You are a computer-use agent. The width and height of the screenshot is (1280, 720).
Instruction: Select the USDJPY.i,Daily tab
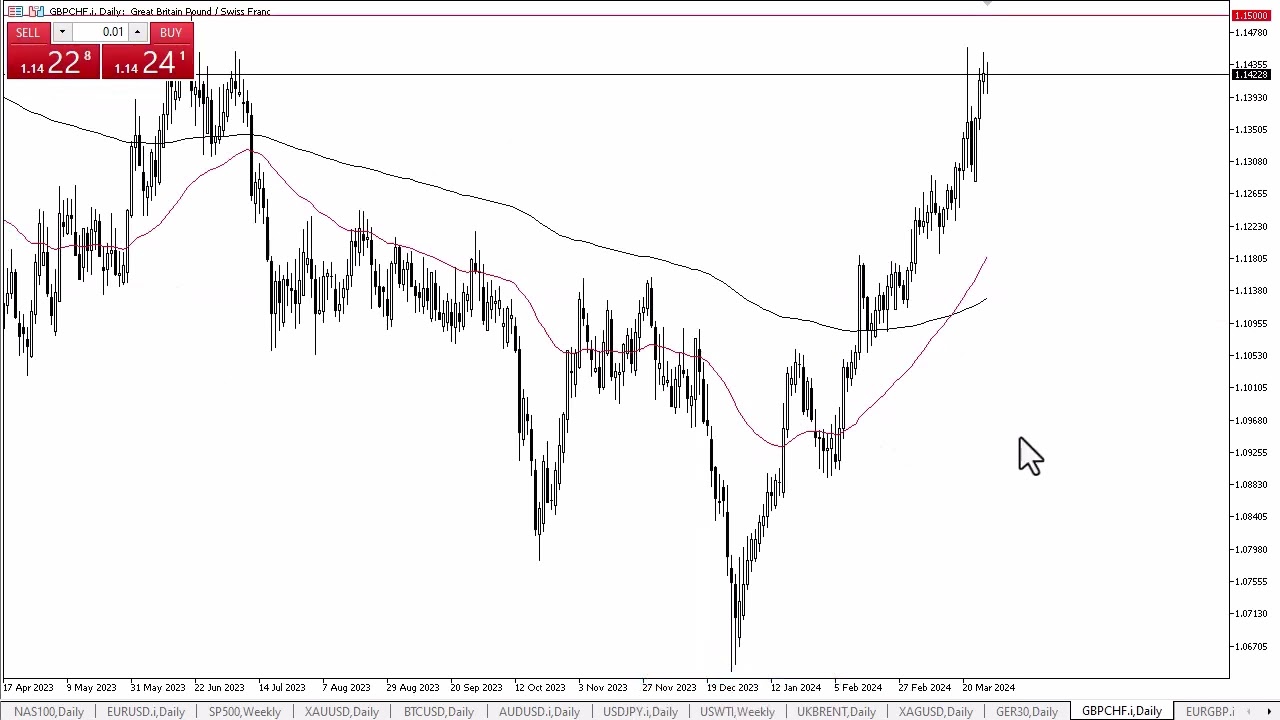tap(640, 711)
